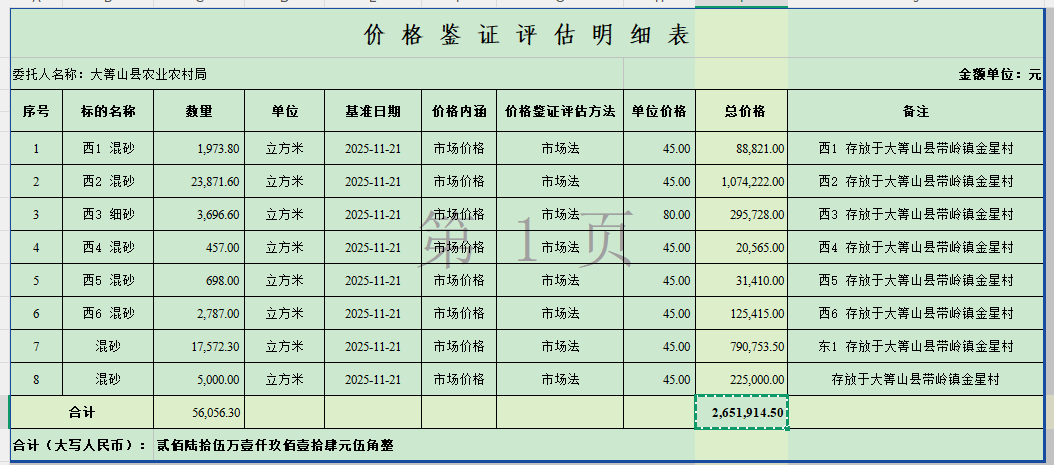
Task: Click total price 295,728.00
Action: click(741, 214)
